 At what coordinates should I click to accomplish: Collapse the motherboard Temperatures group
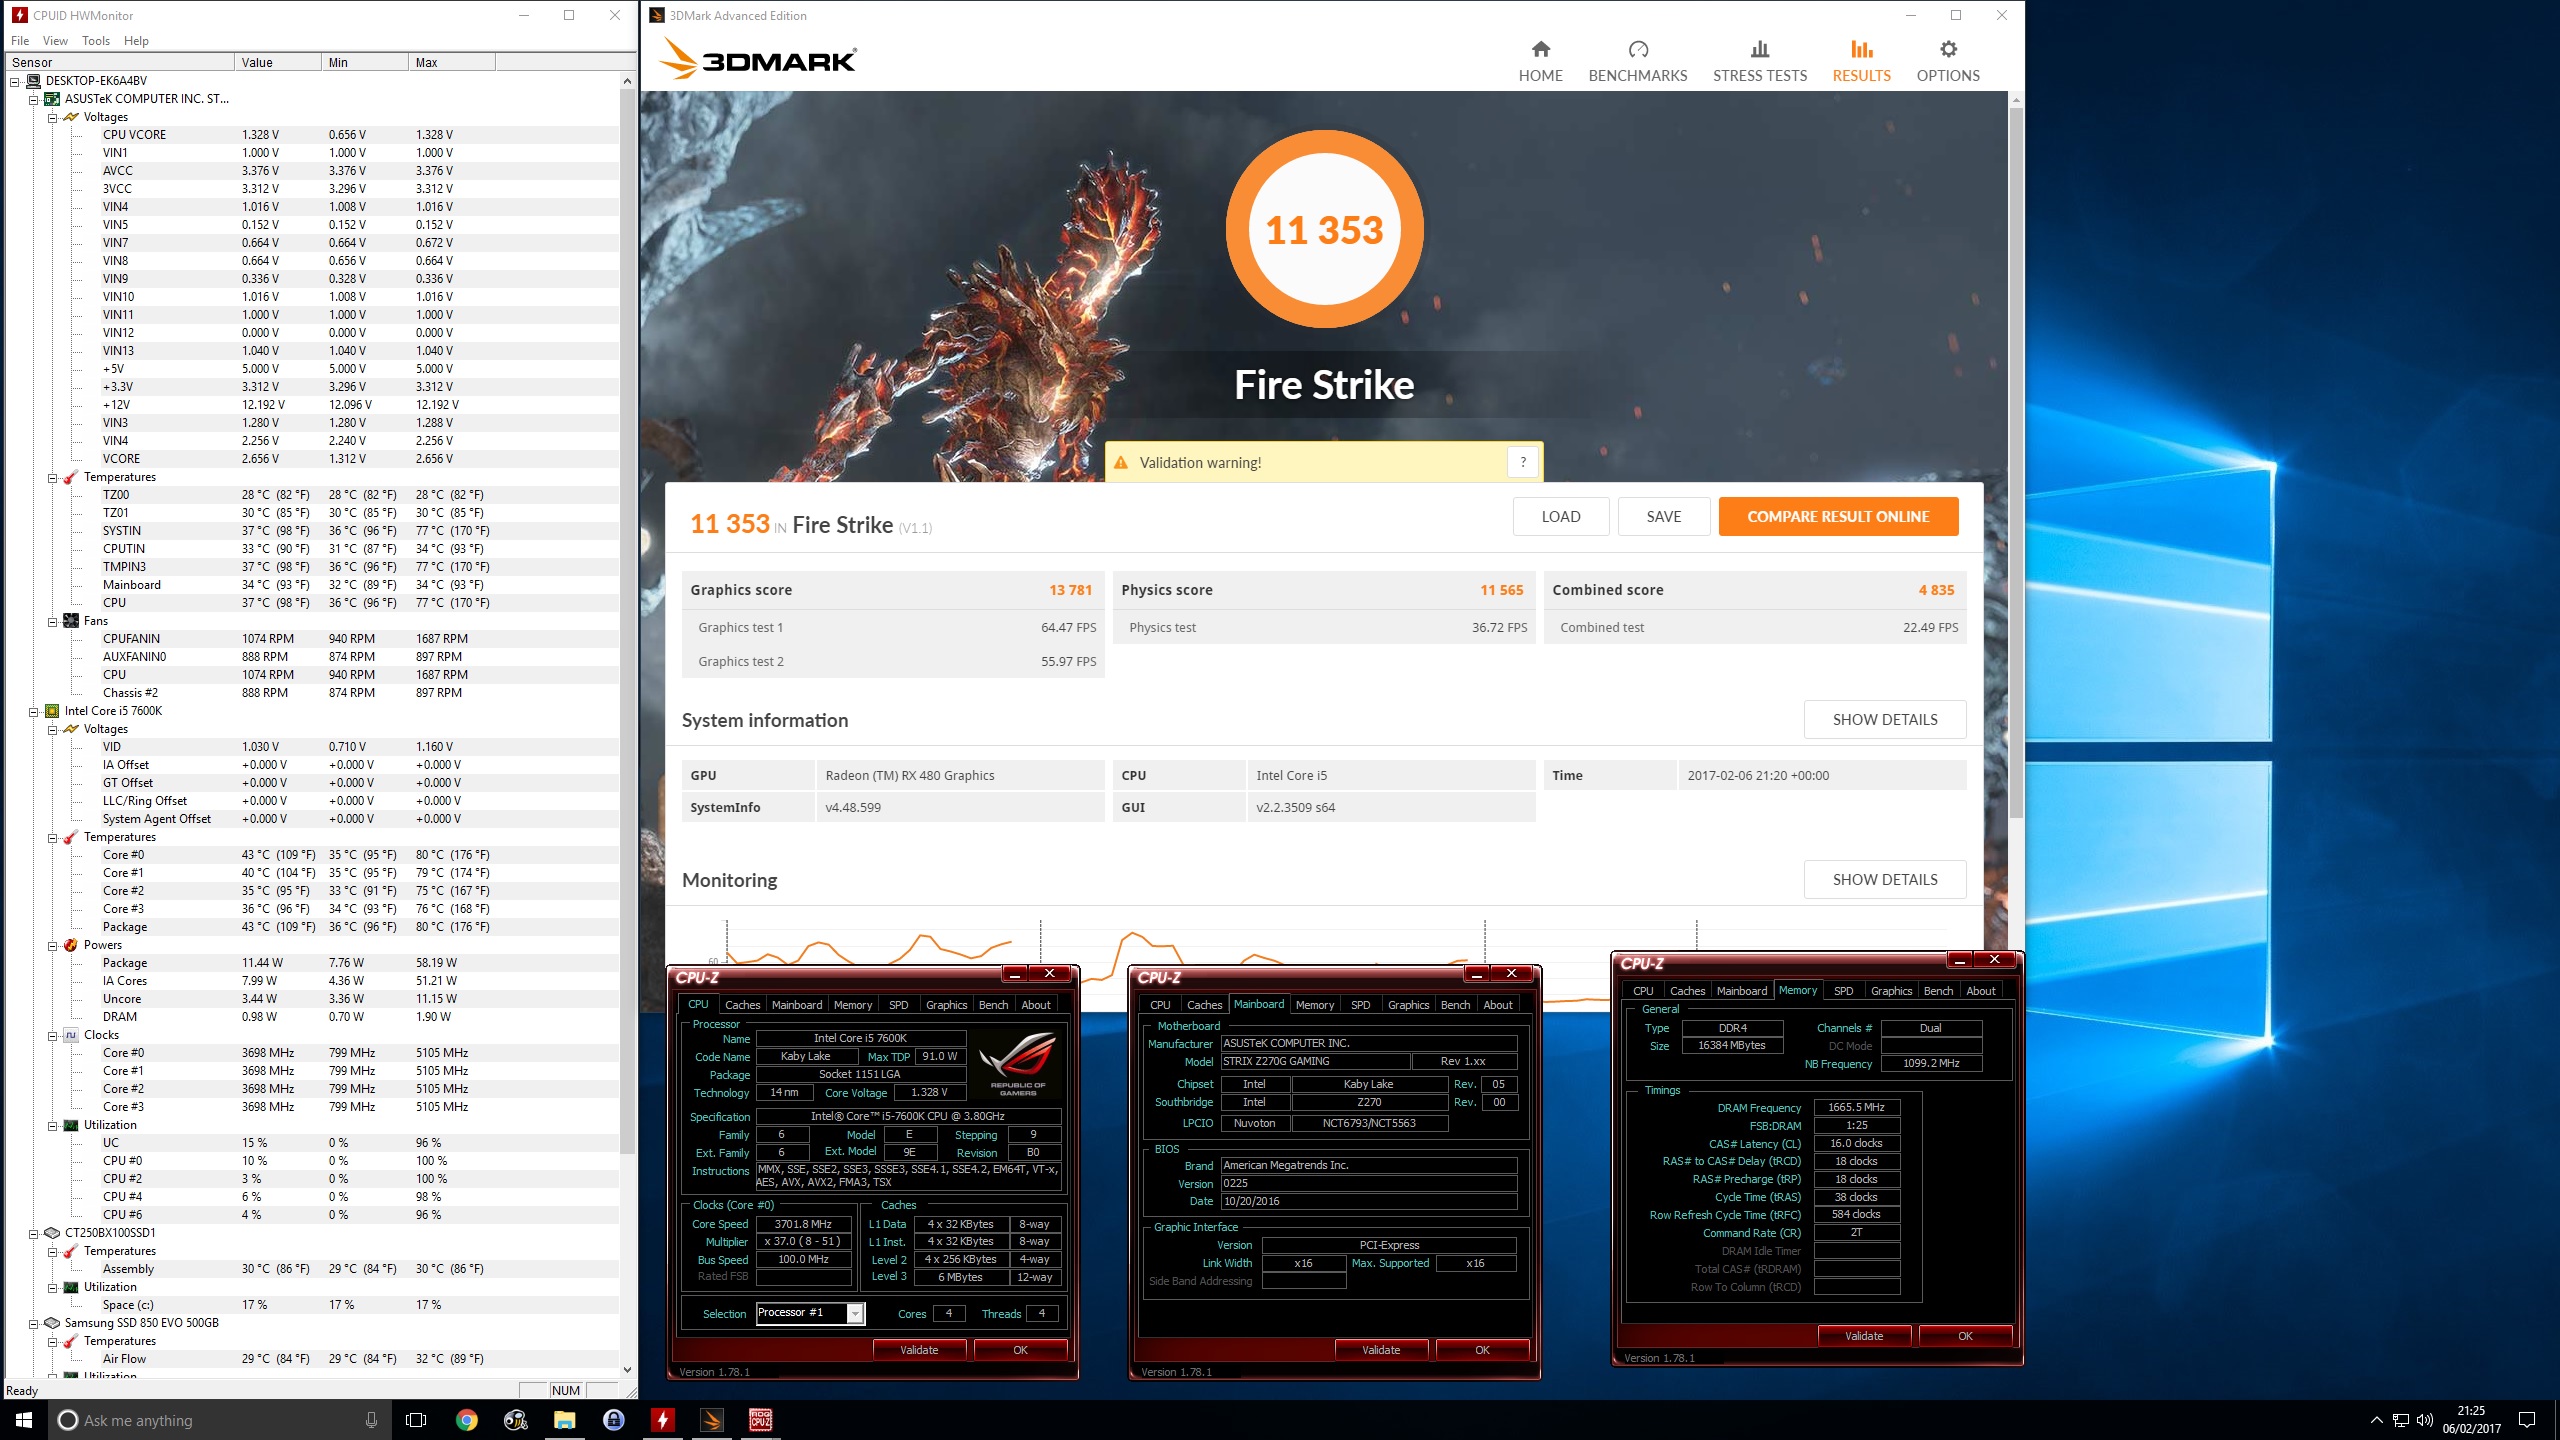52,477
